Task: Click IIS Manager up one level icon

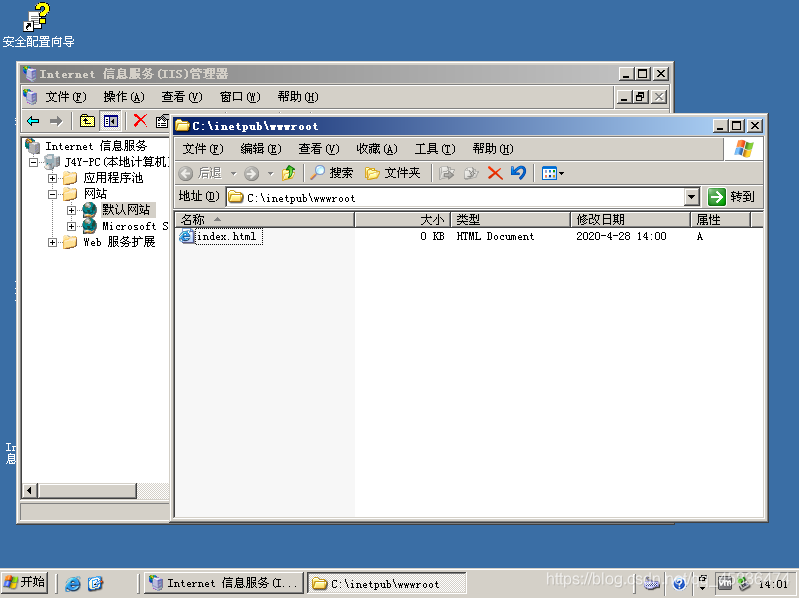Action: (x=87, y=121)
